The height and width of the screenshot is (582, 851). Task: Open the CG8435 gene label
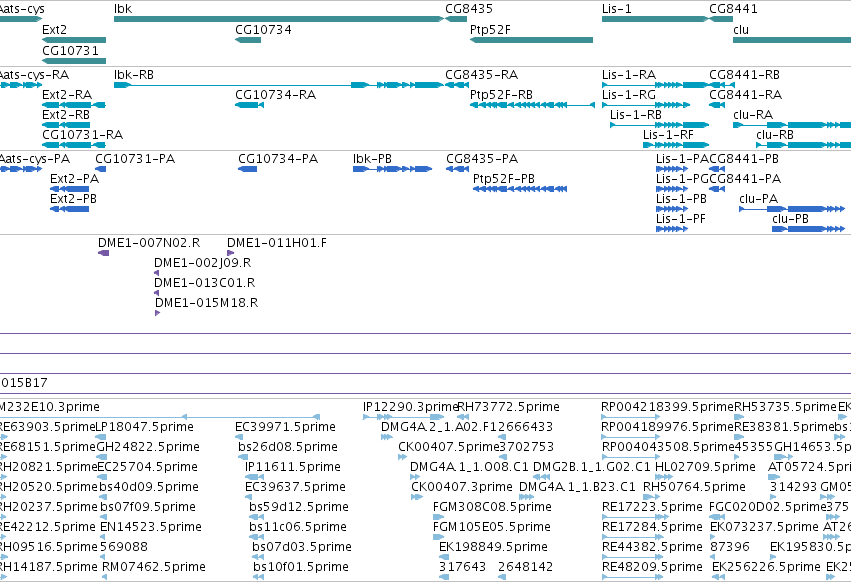469,9
